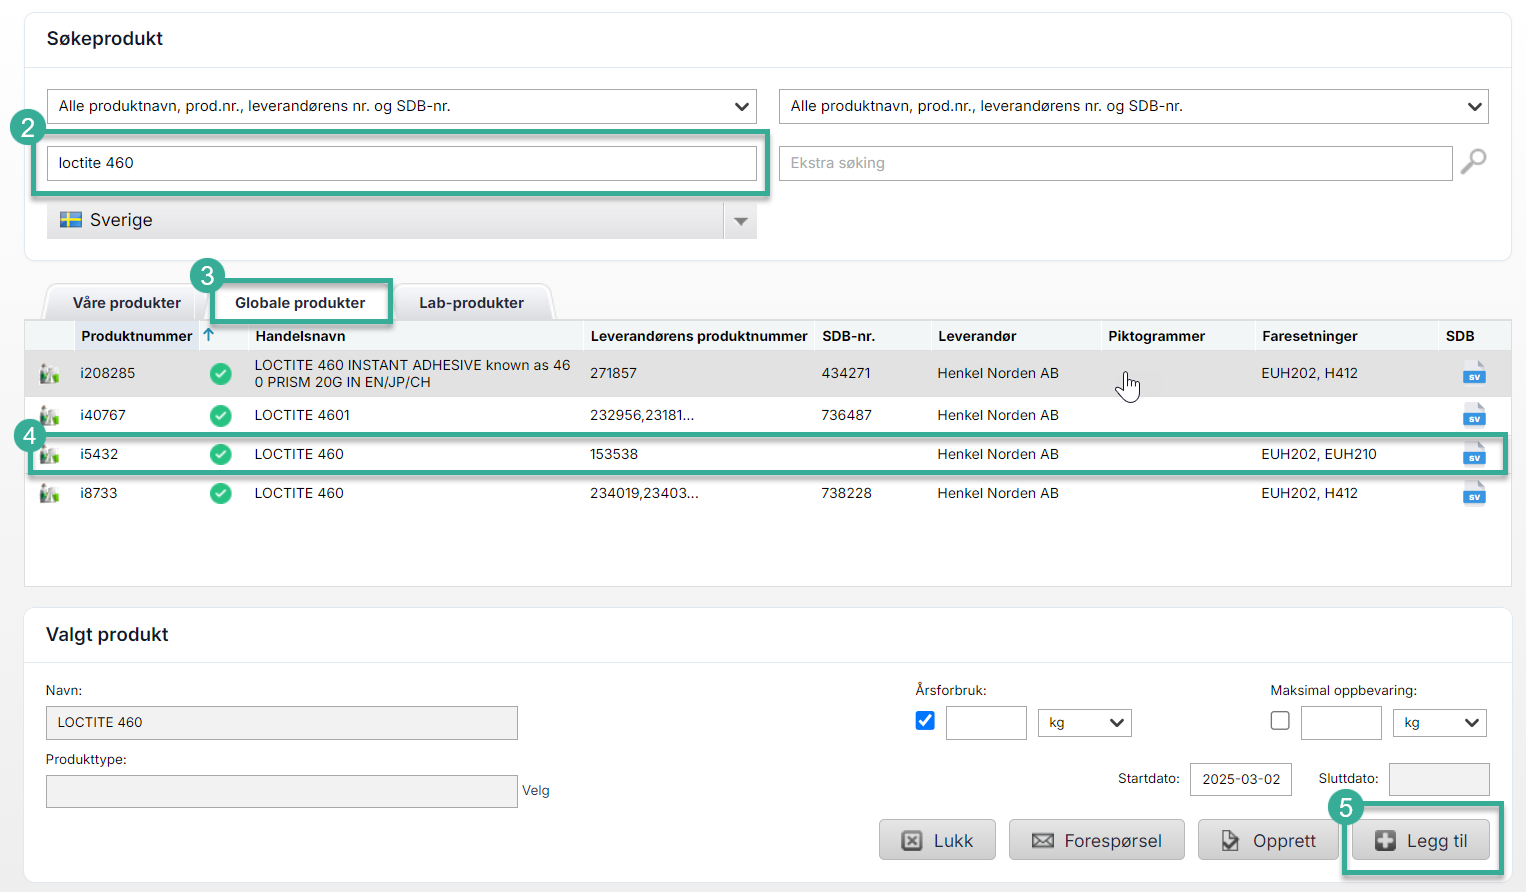Open SDB document icon for i40767
The image size is (1526, 892).
(1474, 415)
